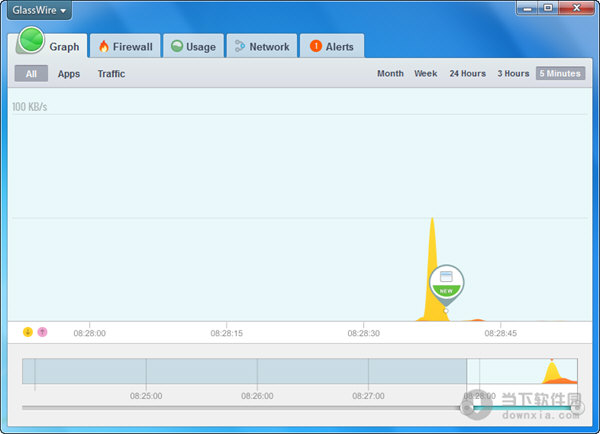Minimize the GlassWire window

click(x=527, y=8)
